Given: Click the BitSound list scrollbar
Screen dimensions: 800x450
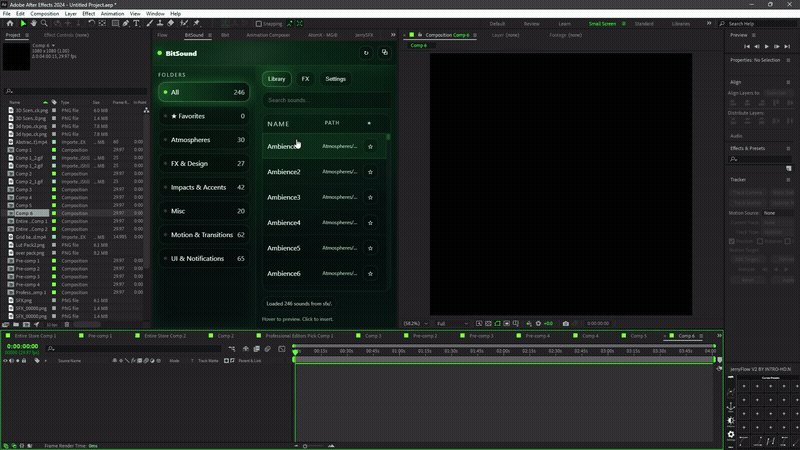Looking at the screenshot, I should pyautogui.click(x=388, y=137).
